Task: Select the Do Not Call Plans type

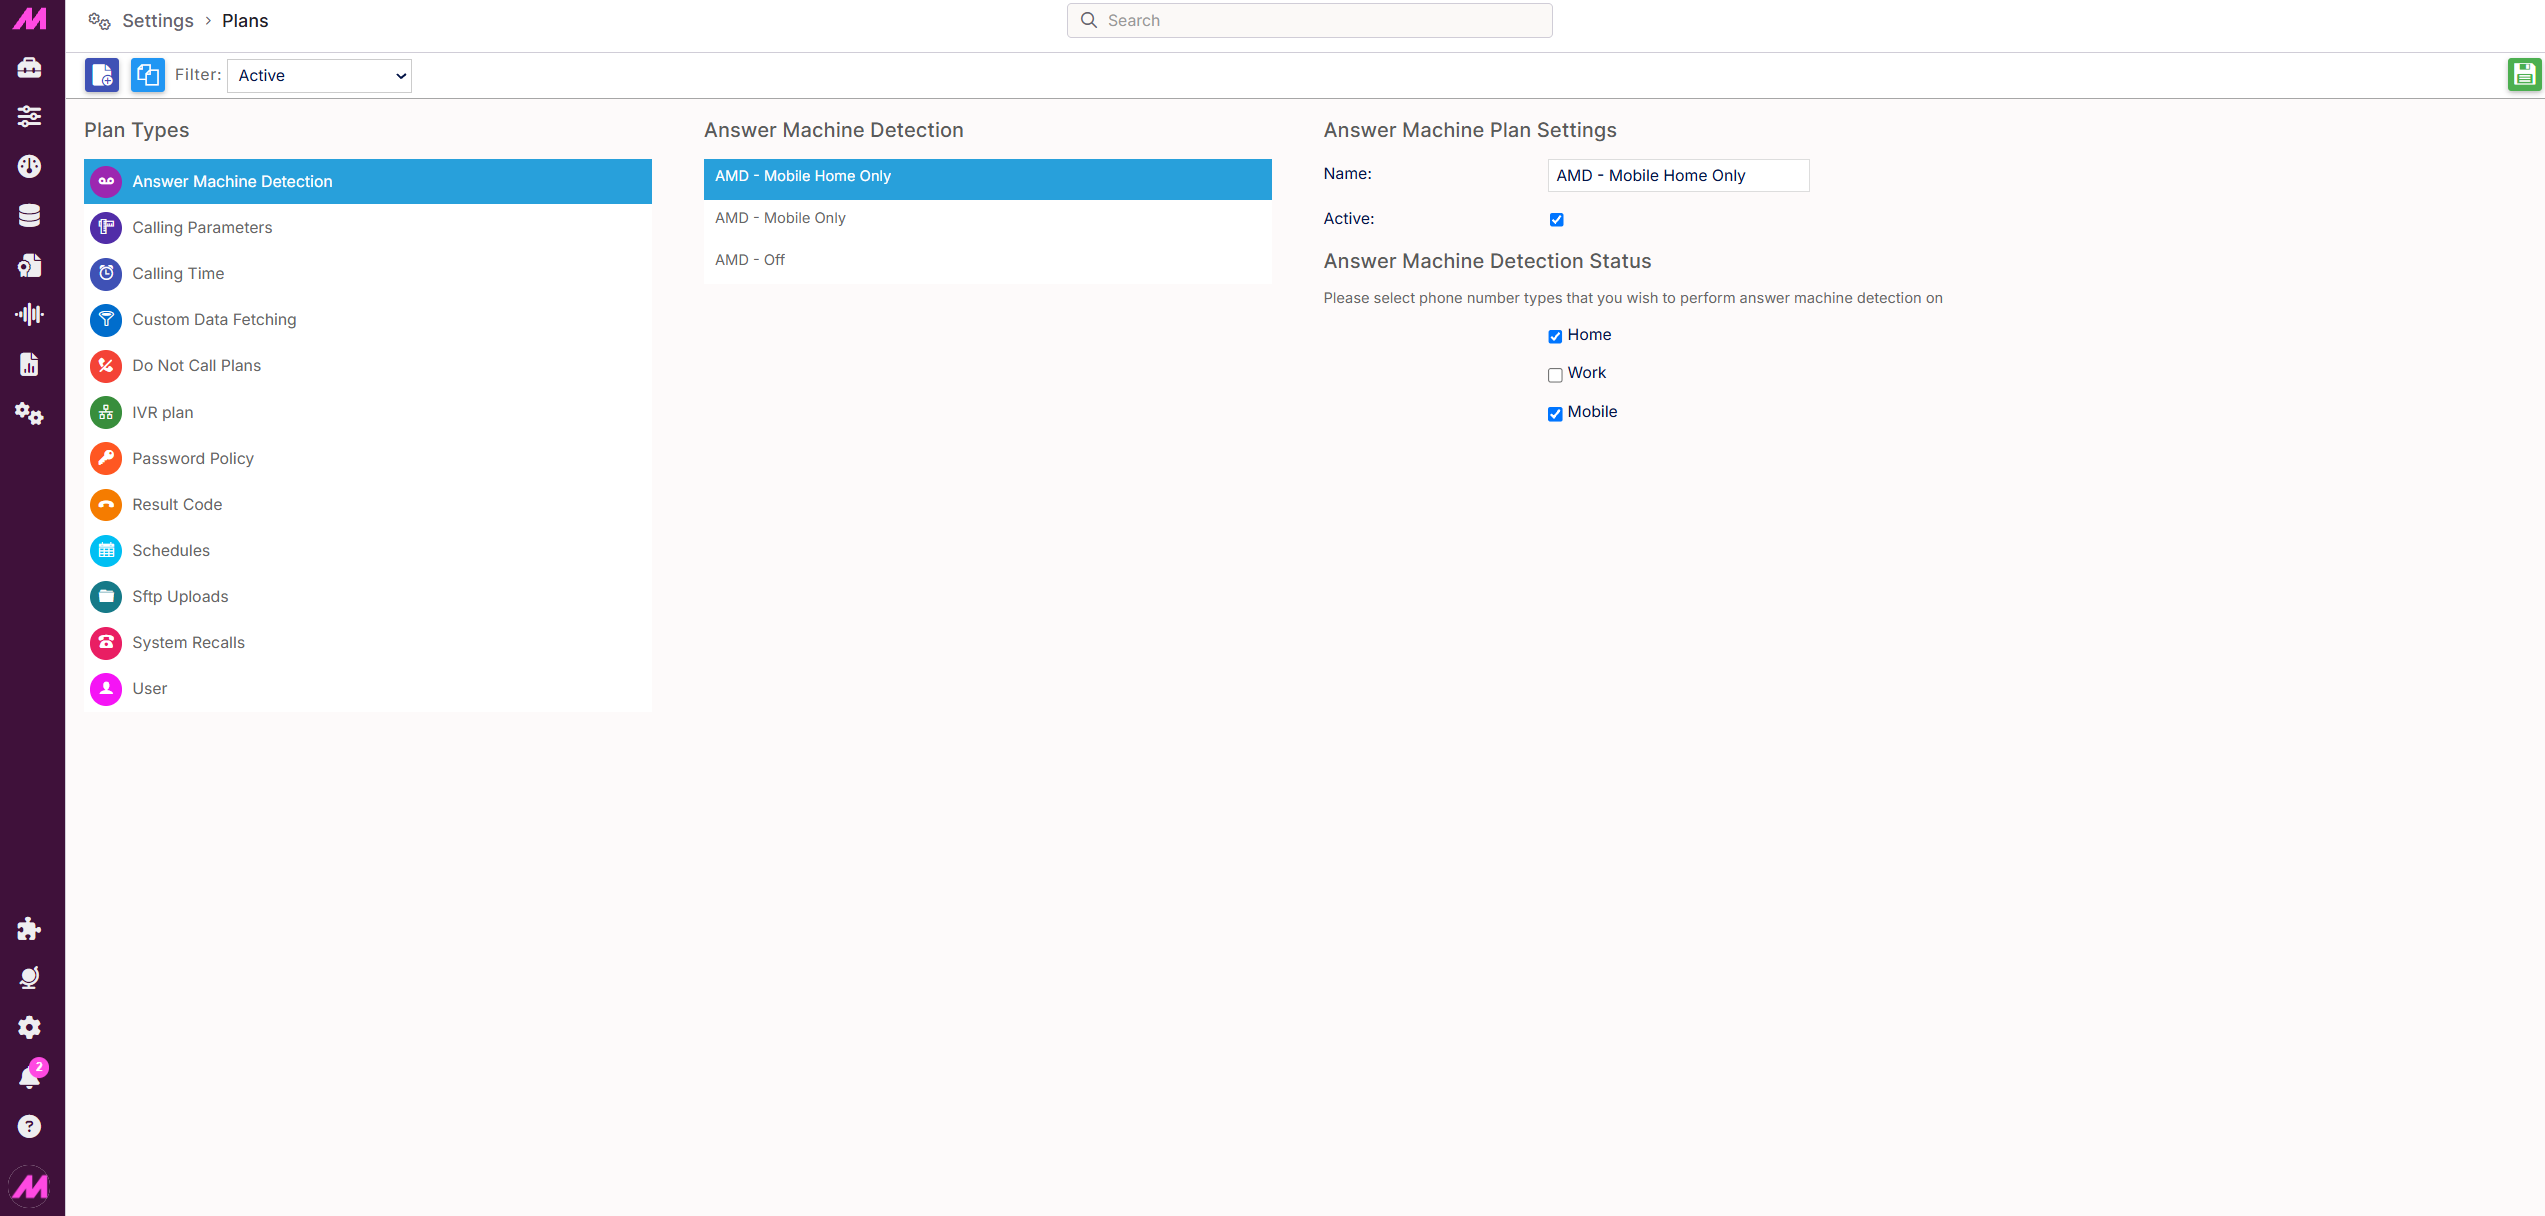Action: click(x=368, y=366)
